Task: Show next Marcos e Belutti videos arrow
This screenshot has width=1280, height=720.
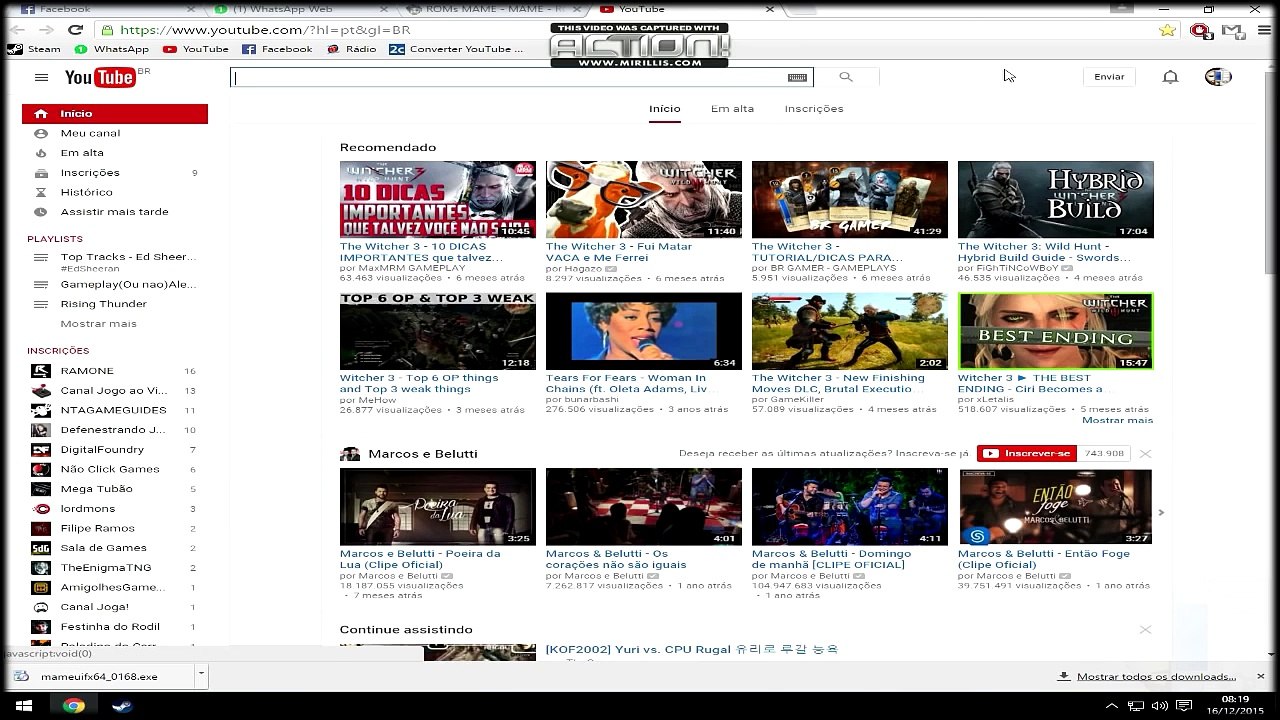Action: [x=1161, y=512]
